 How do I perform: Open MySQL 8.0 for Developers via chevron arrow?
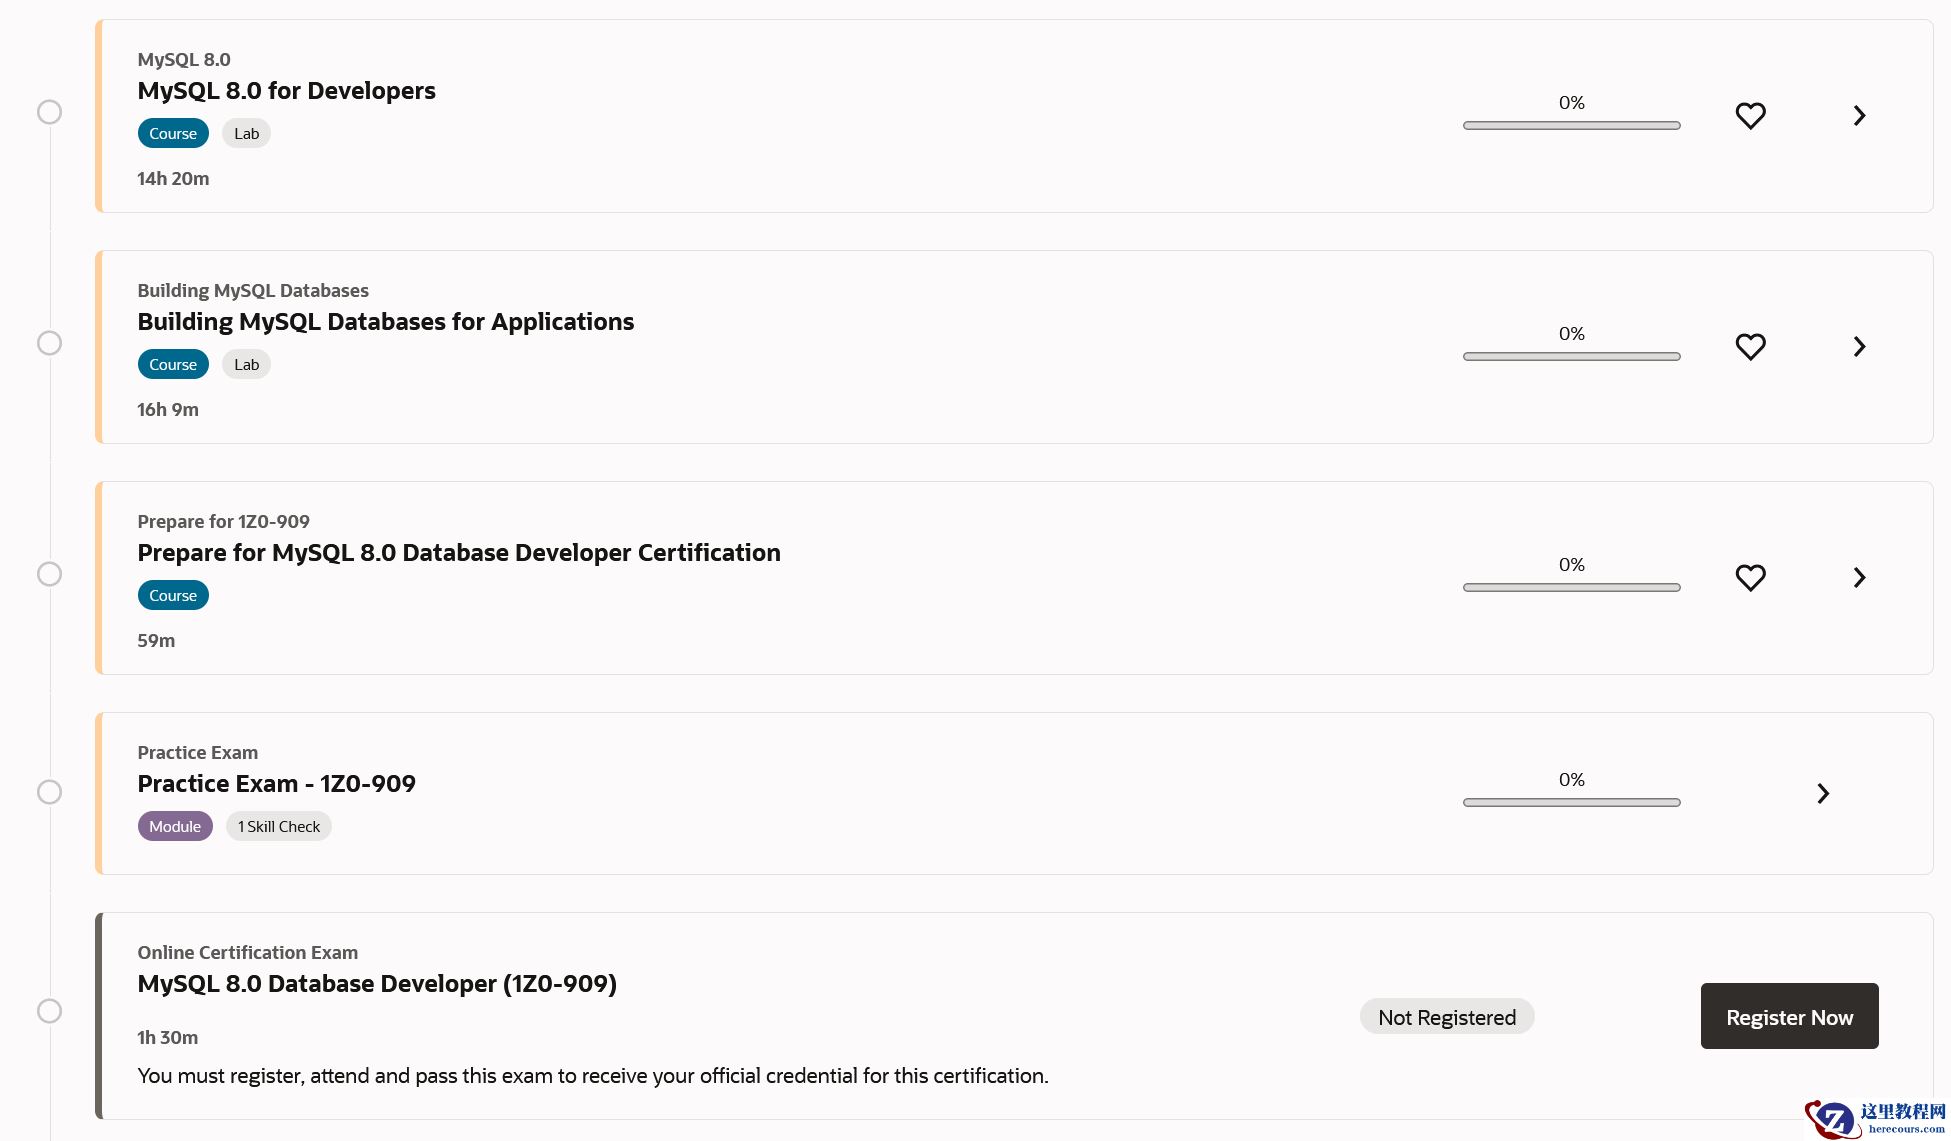(1859, 116)
